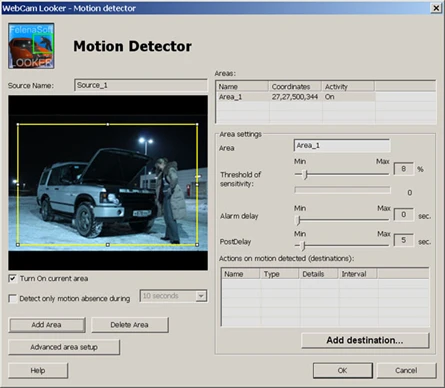Click the Threshold of sensitivity slider handle
The image size is (445, 388).
[305, 174]
